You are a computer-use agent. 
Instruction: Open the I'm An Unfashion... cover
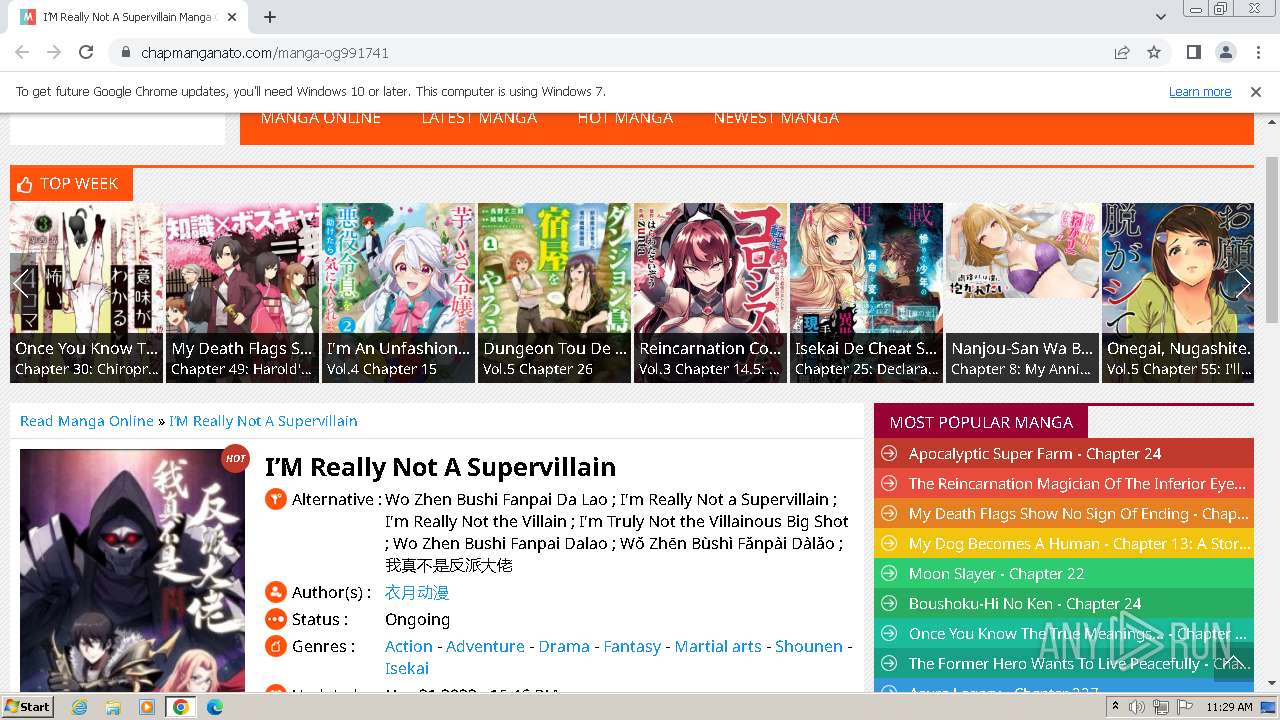point(399,292)
